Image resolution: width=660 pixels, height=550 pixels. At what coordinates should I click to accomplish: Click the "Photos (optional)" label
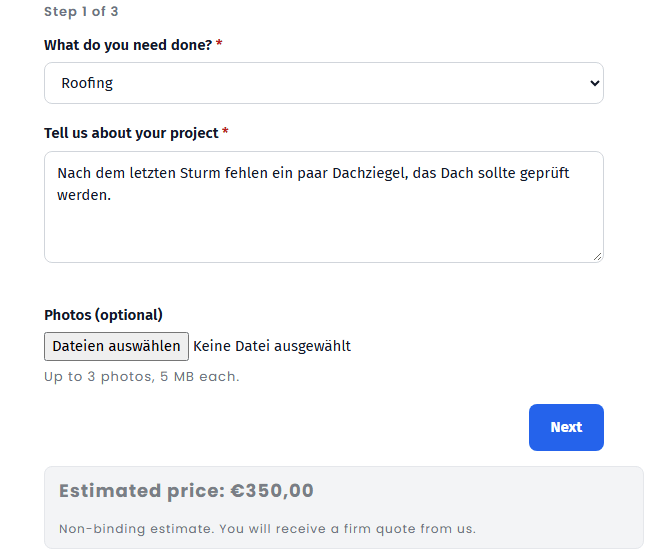[104, 315]
